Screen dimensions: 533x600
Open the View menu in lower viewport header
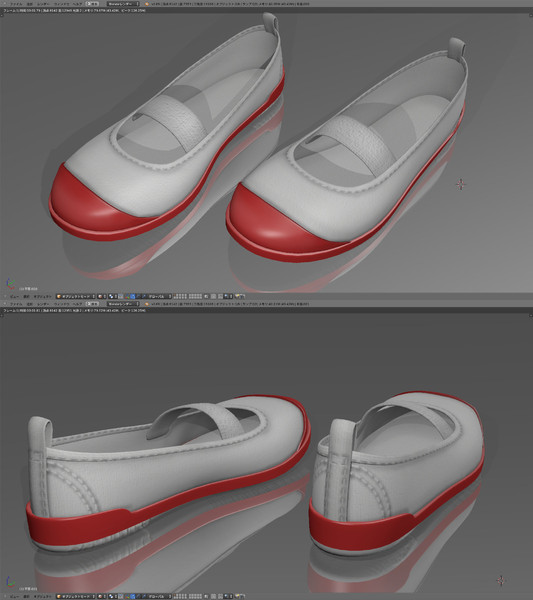(x=14, y=597)
